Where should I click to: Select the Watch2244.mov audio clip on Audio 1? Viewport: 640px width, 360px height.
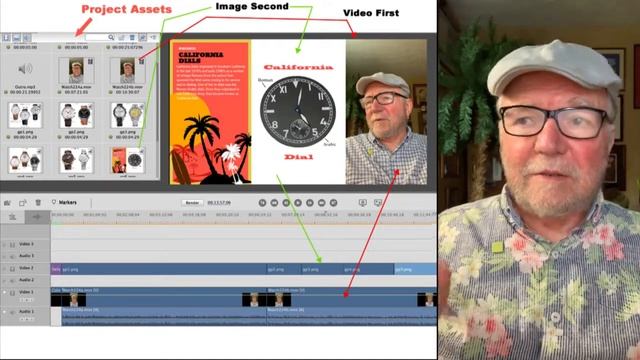[164, 316]
